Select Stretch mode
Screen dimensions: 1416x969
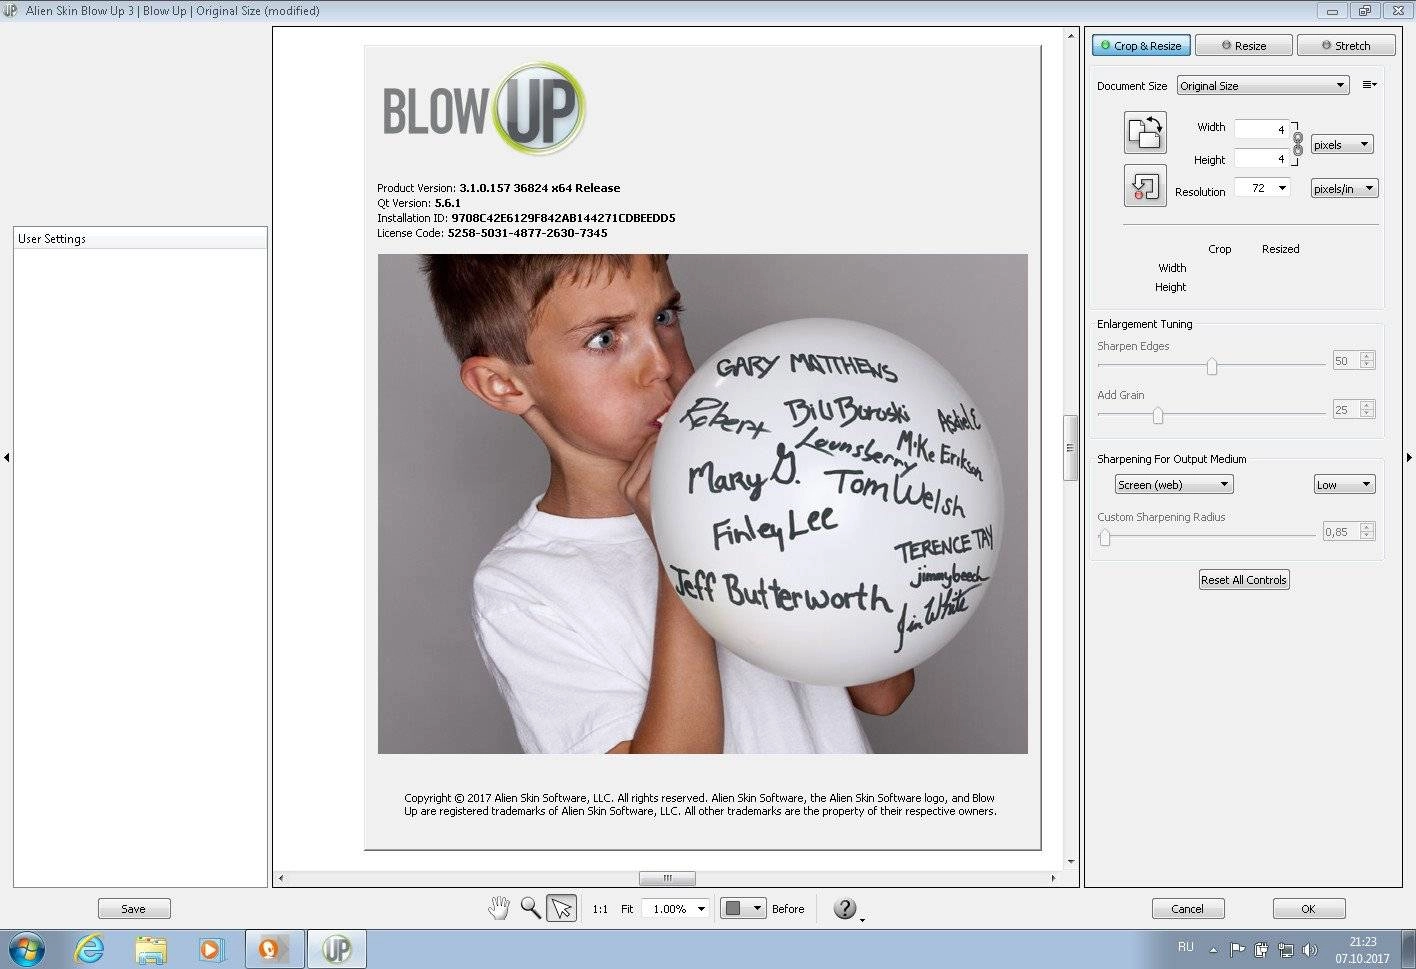(x=1345, y=45)
